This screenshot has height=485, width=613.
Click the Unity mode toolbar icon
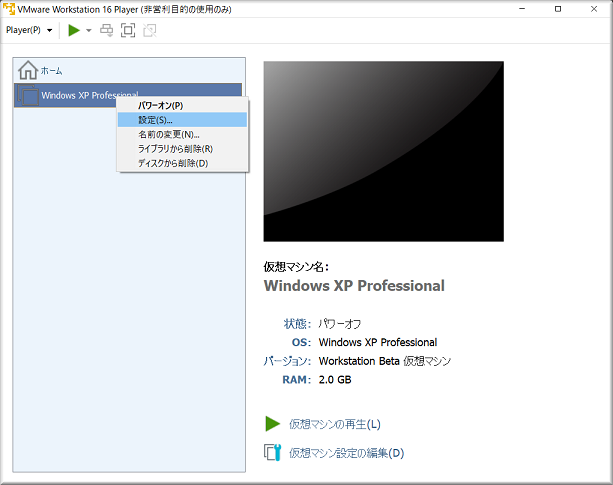point(150,30)
